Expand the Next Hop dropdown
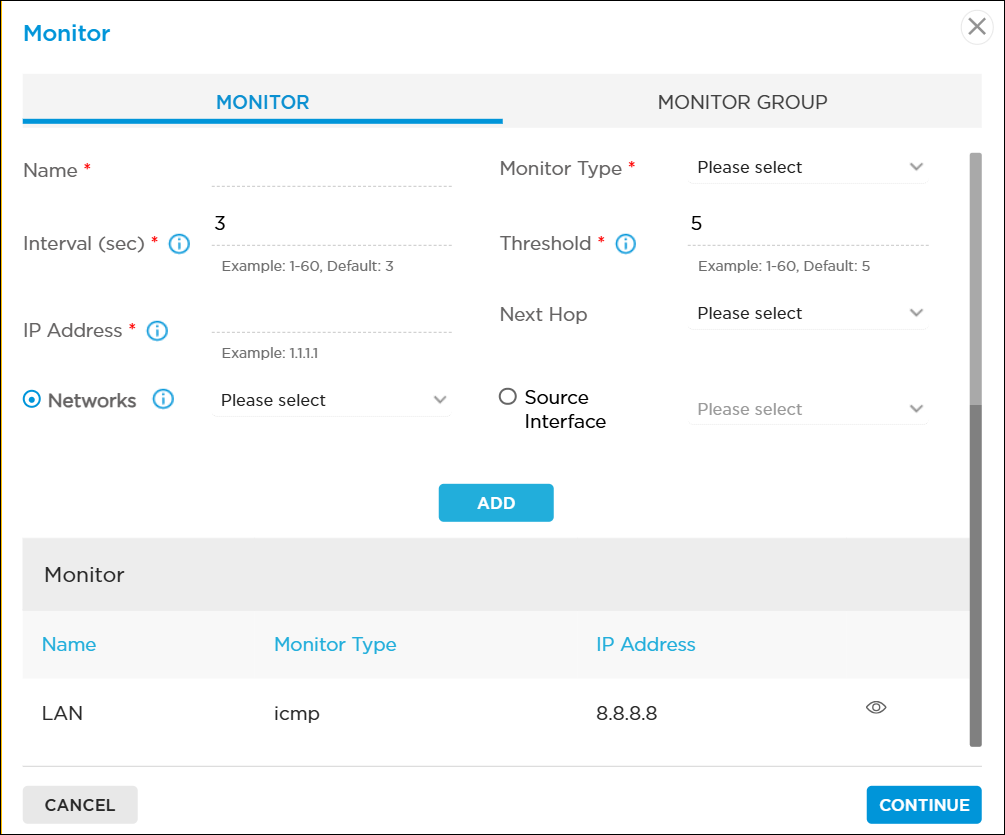The width and height of the screenshot is (1005, 835). (808, 314)
